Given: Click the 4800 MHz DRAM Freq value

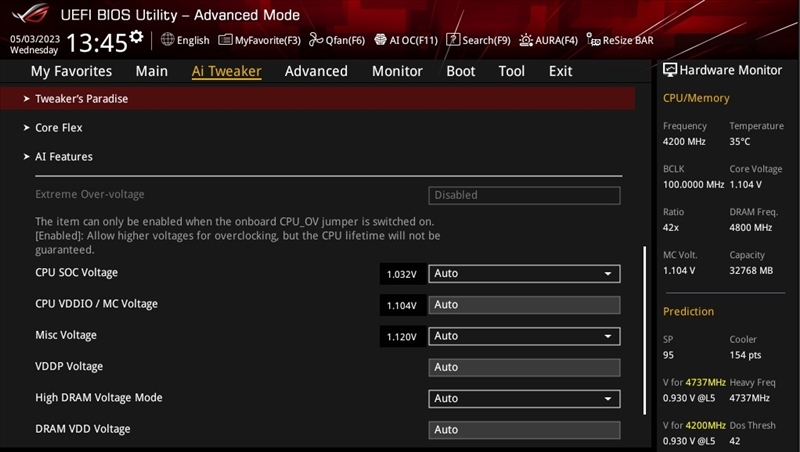Looking at the screenshot, I should (x=751, y=228).
